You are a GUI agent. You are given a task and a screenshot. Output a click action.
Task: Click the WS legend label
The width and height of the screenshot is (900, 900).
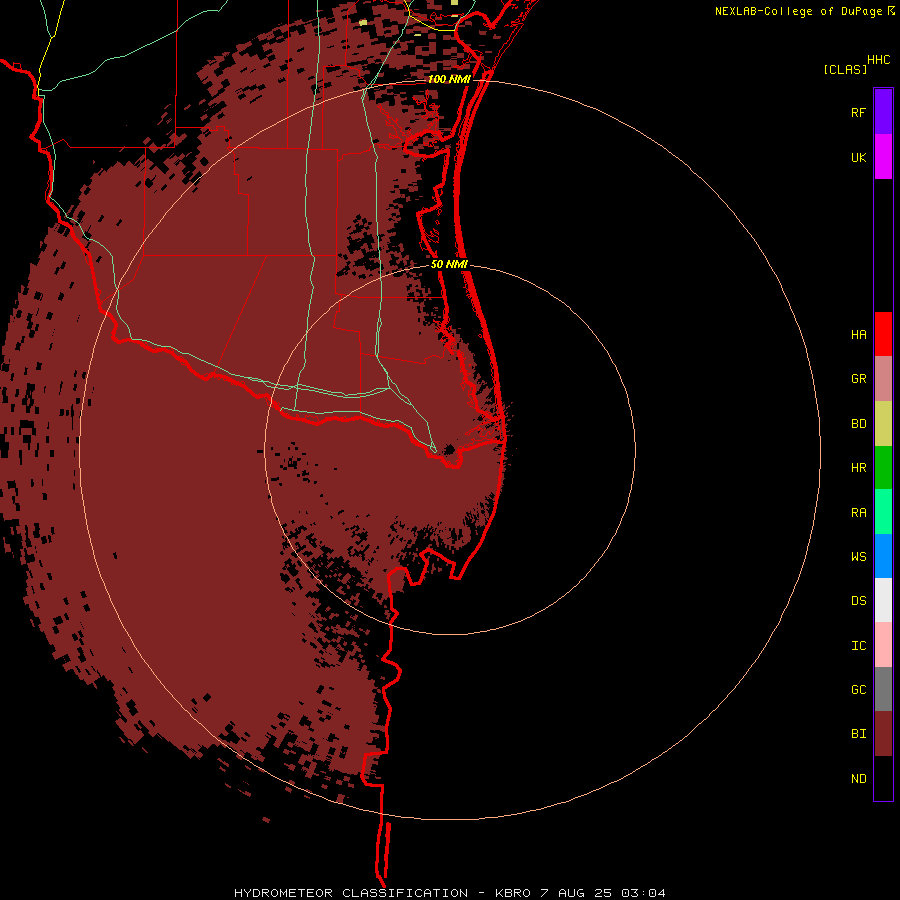click(x=858, y=557)
